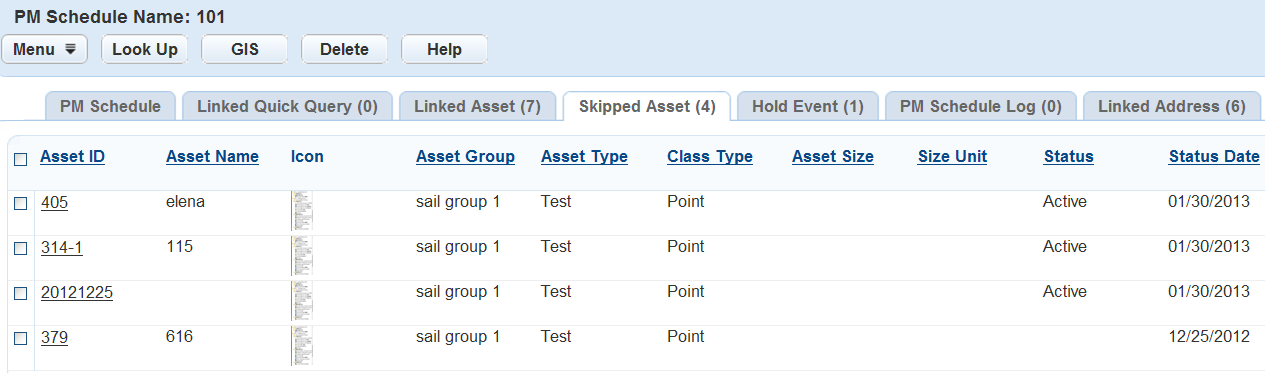Screen dimensions: 1265x373
Task: Open the Hold Event (1) tab
Action: (807, 106)
